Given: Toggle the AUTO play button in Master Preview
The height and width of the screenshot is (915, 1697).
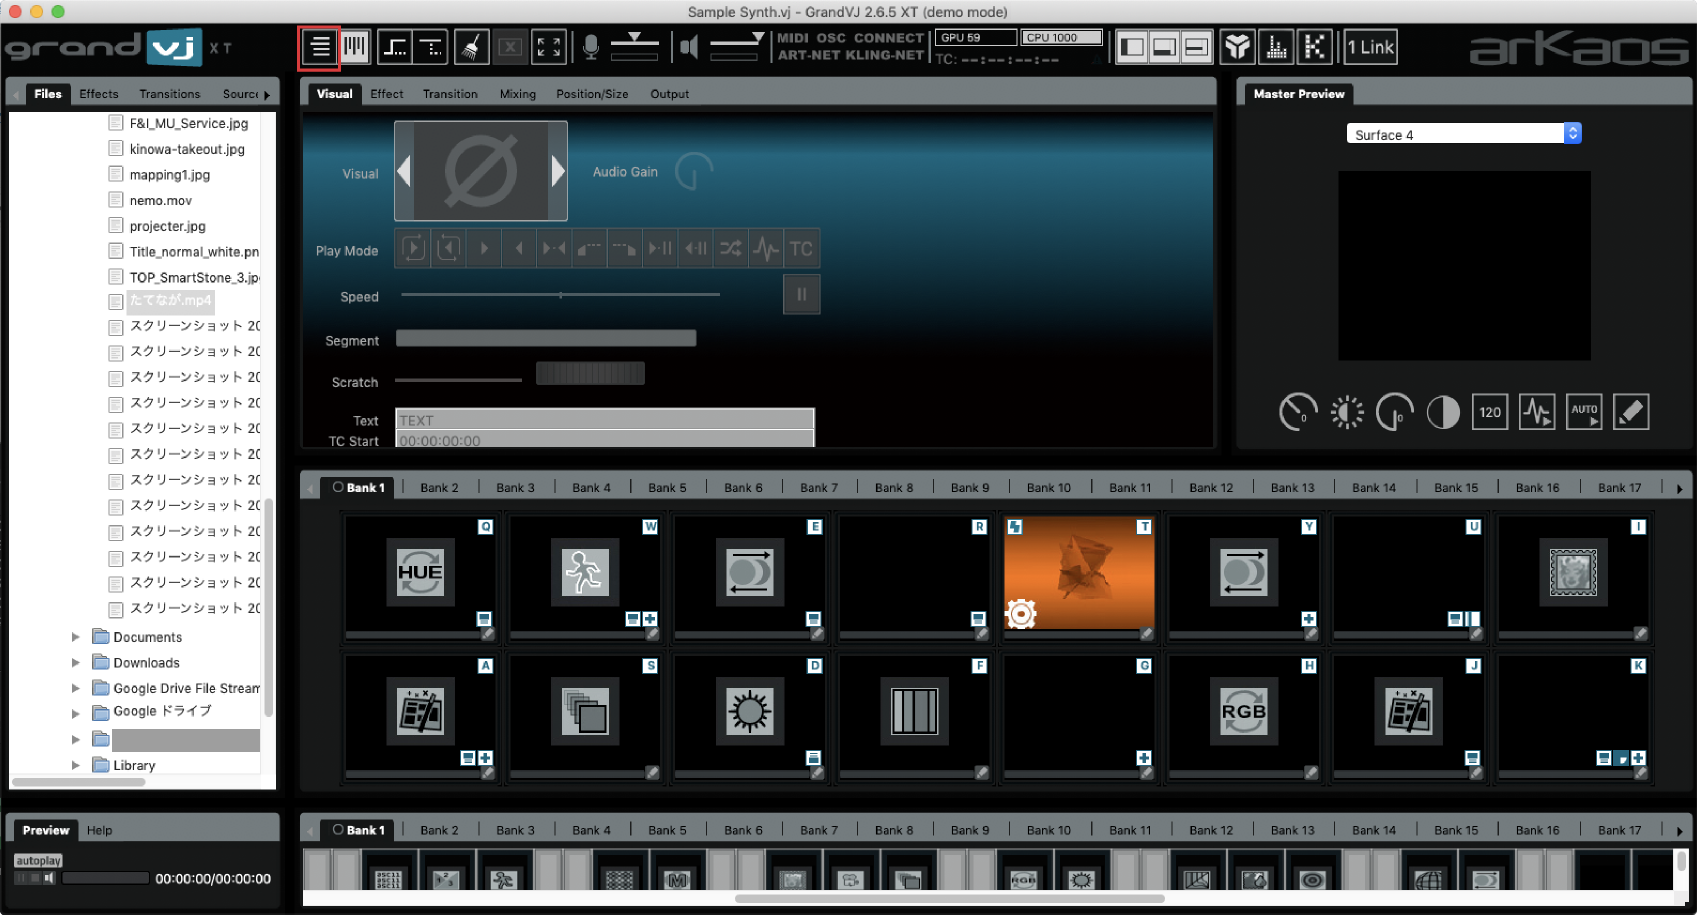Looking at the screenshot, I should point(1584,412).
